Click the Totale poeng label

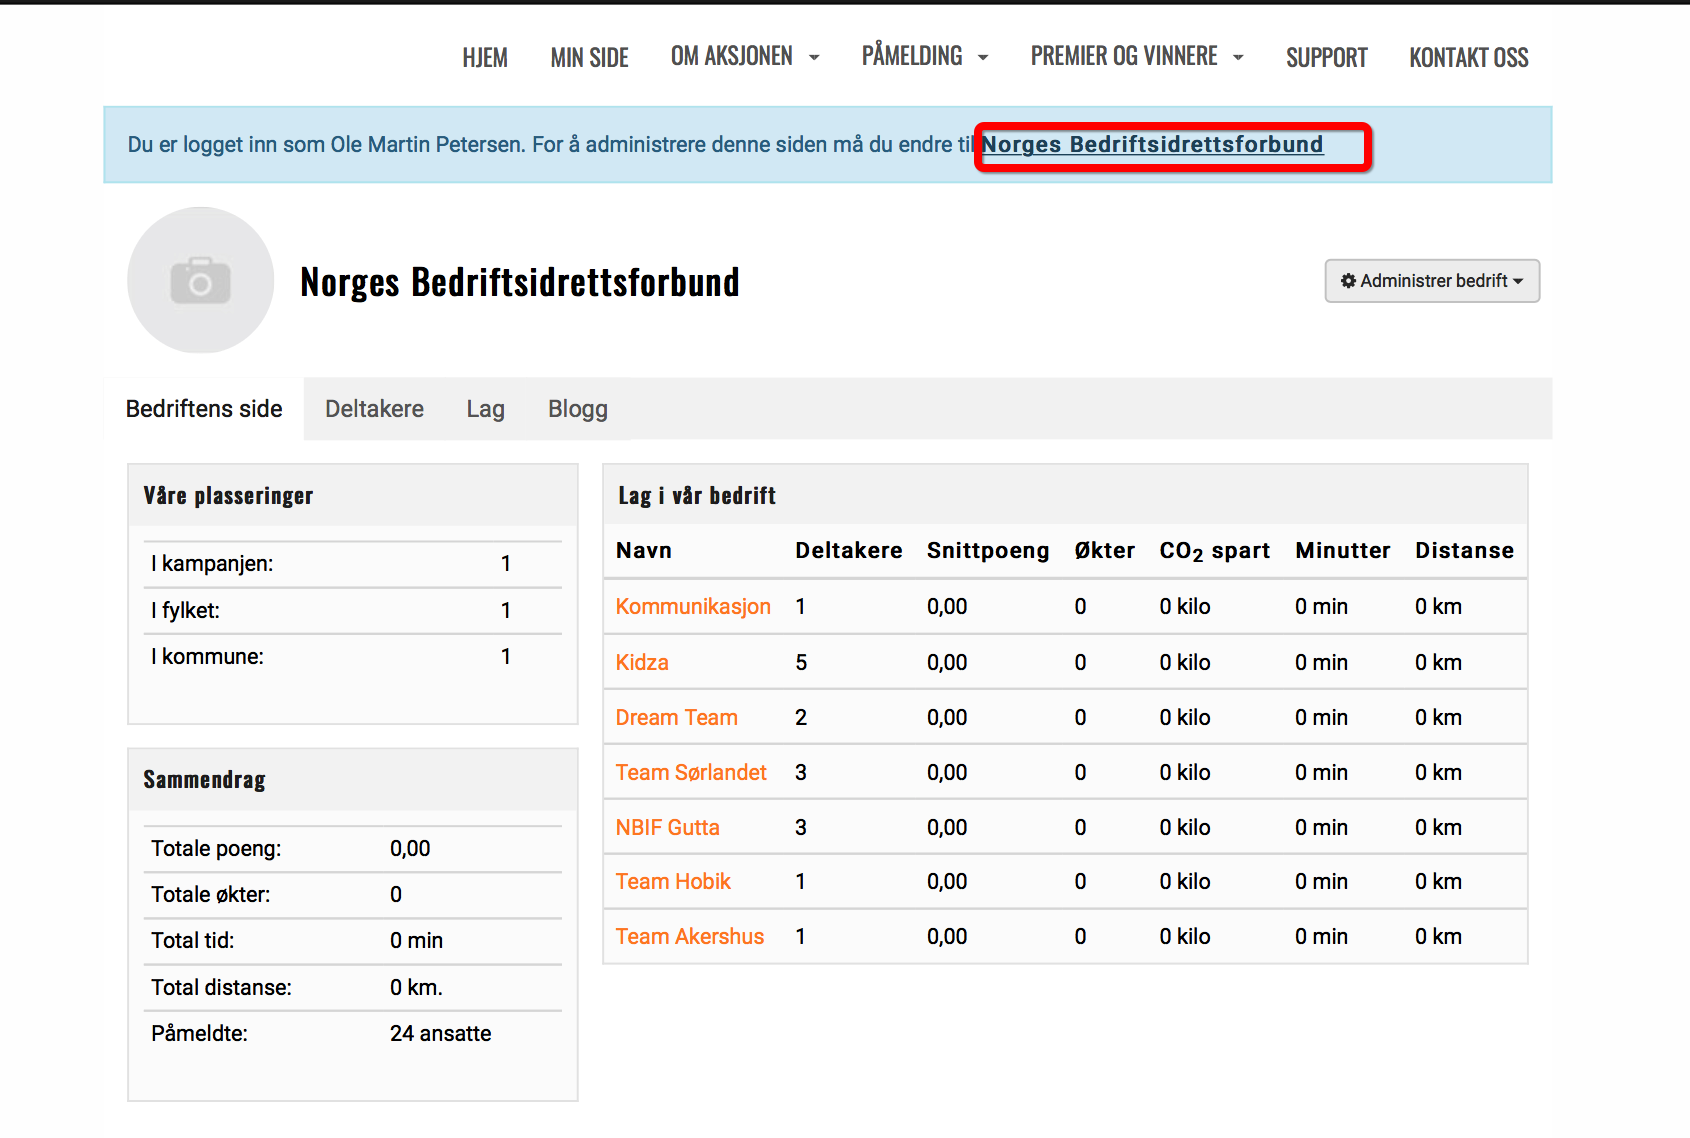click(216, 849)
